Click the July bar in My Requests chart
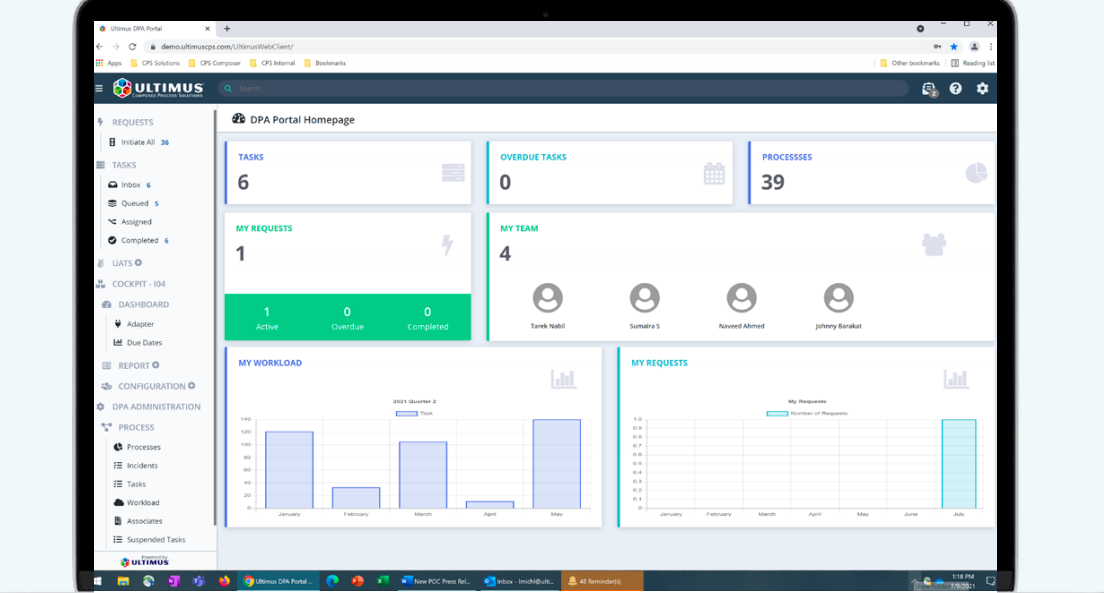Image resolution: width=1104 pixels, height=593 pixels. (959, 463)
